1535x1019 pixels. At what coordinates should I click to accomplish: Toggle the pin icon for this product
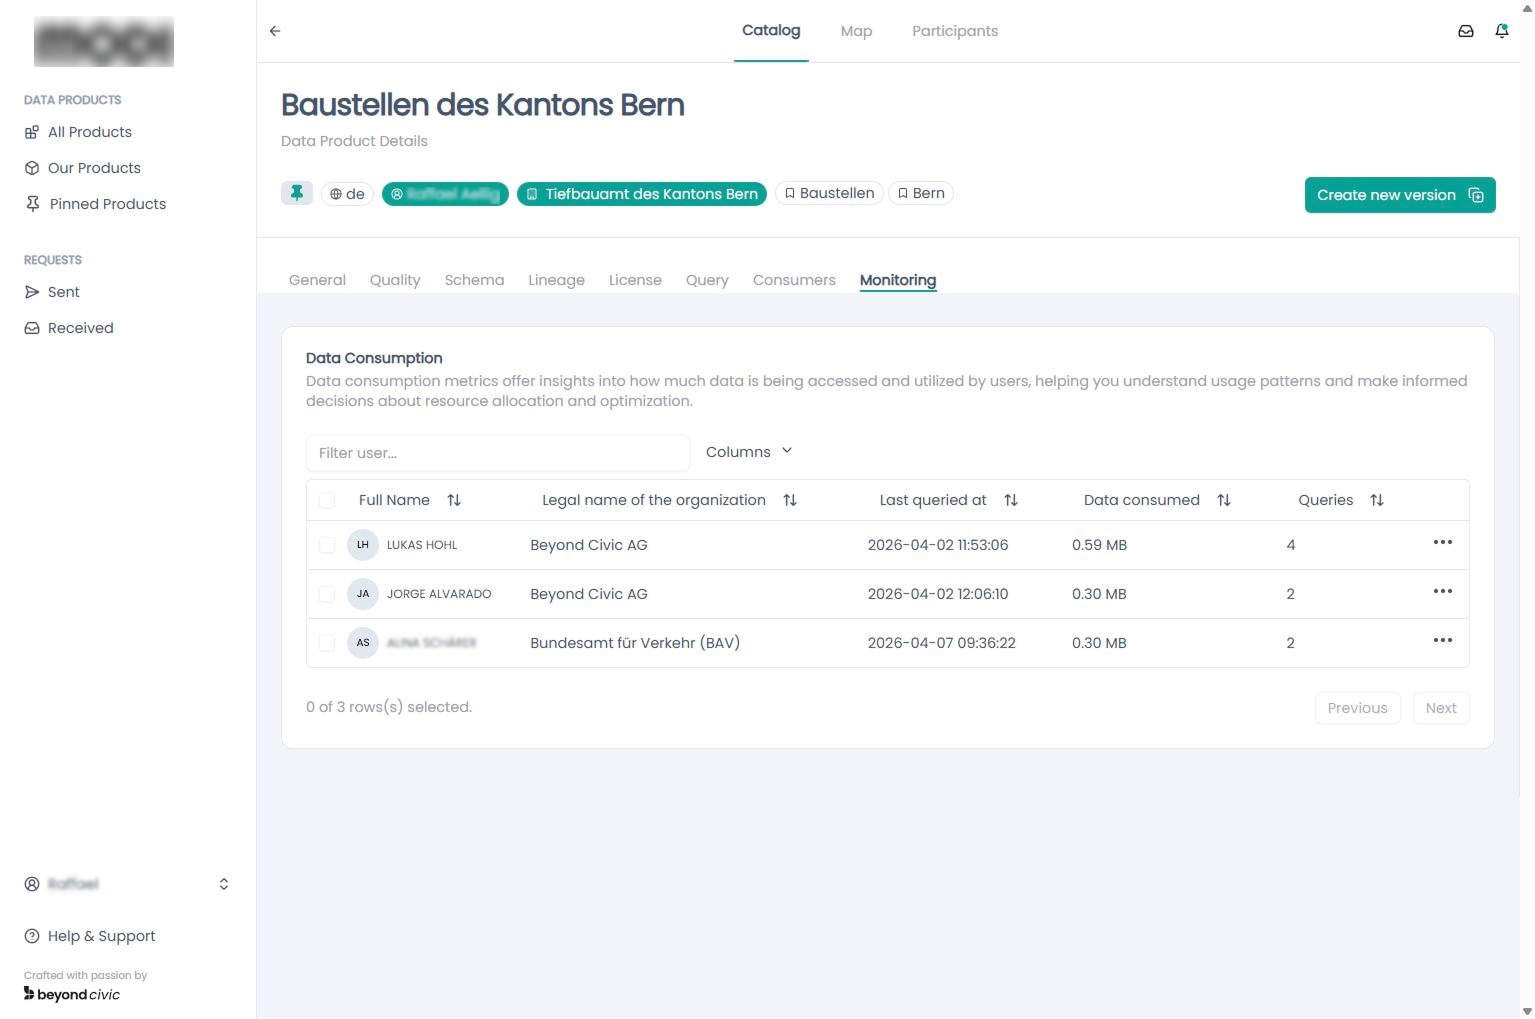[x=297, y=193]
